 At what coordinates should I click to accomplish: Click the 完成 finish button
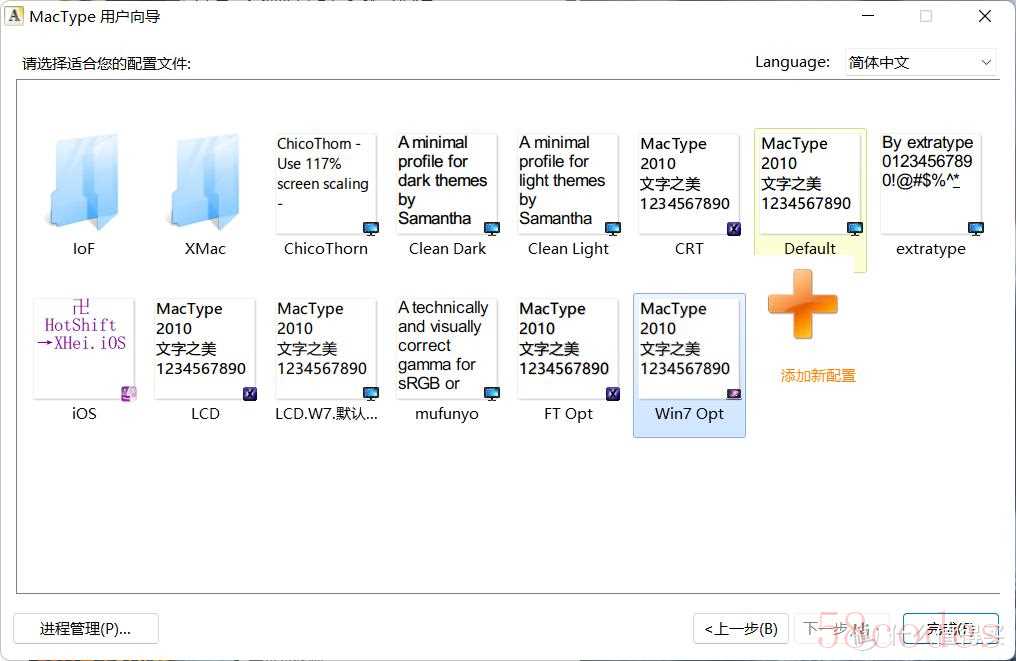tap(950, 629)
